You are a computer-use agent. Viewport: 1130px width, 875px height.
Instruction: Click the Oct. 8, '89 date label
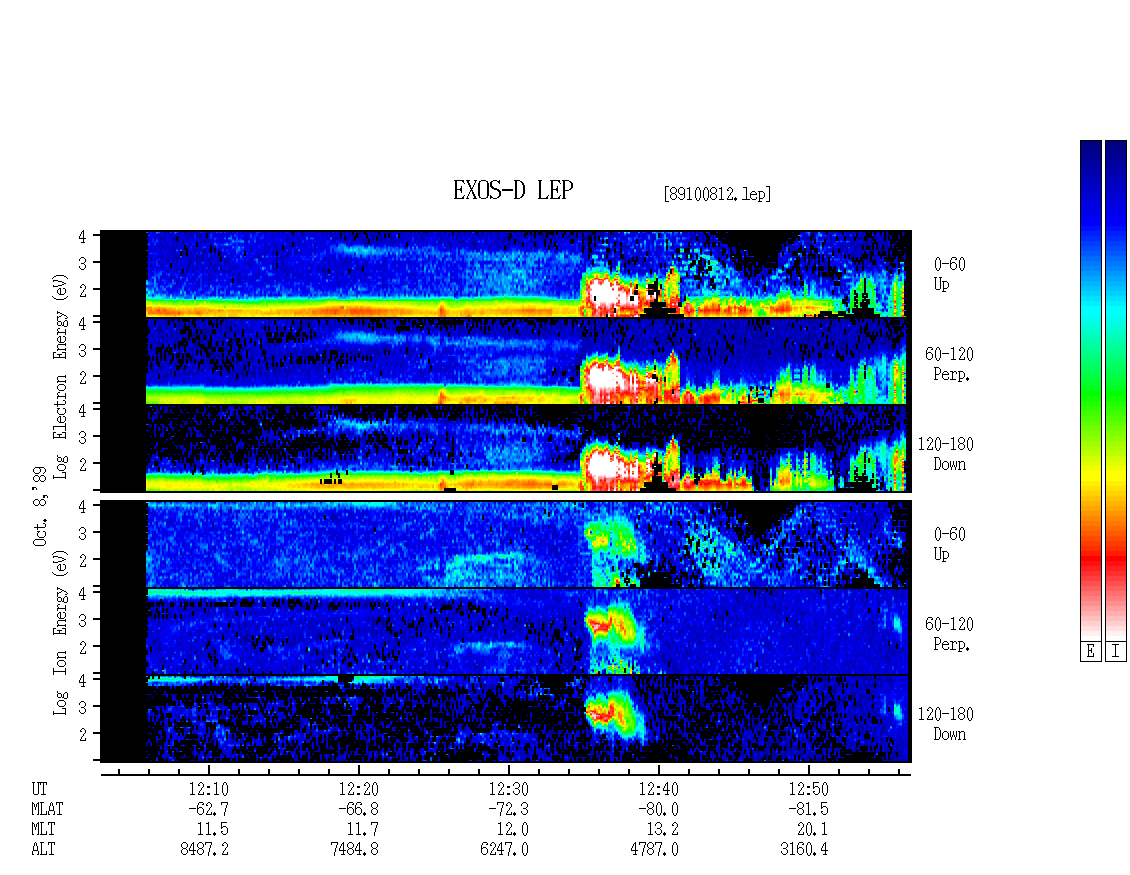(x=40, y=505)
